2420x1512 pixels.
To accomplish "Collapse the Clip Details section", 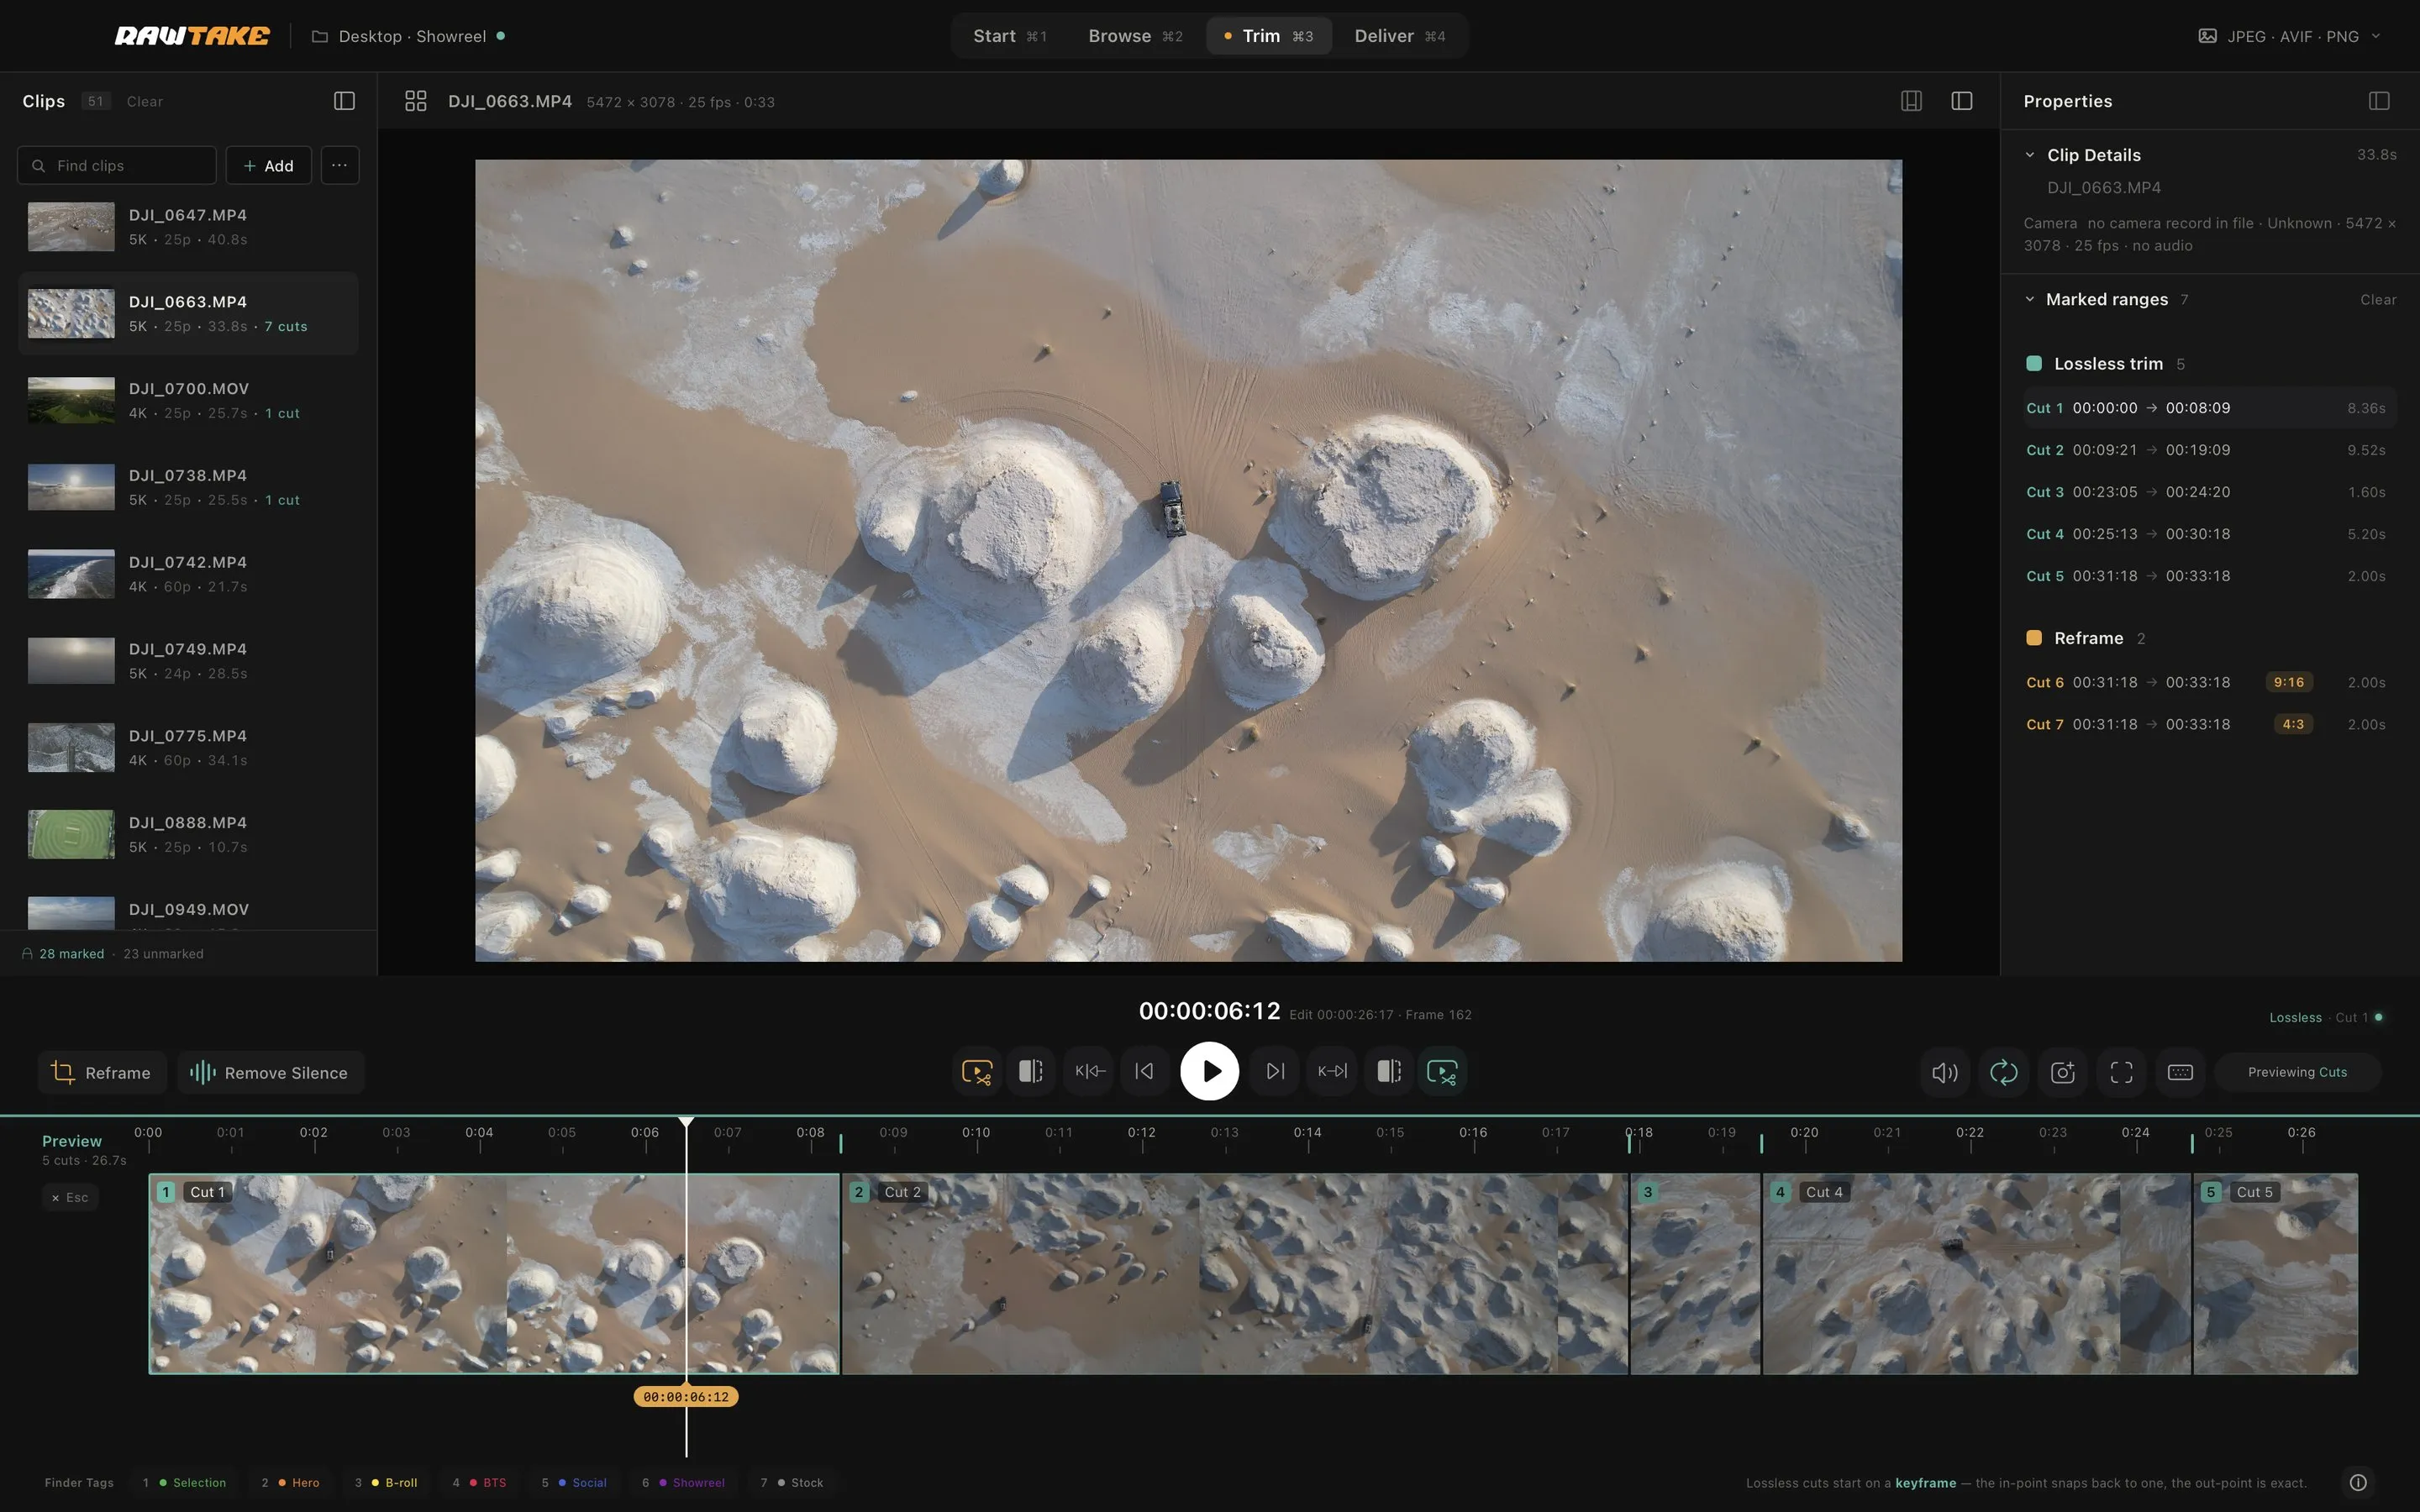I will click(2030, 155).
